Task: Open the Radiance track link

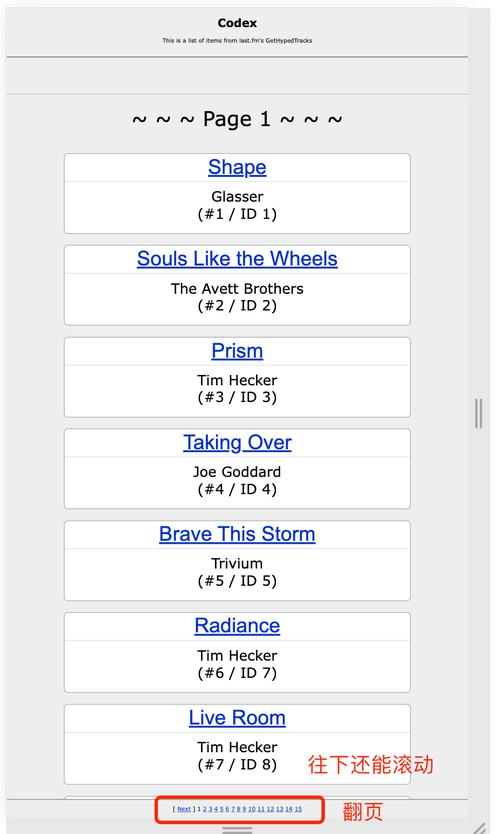Action: 237,626
